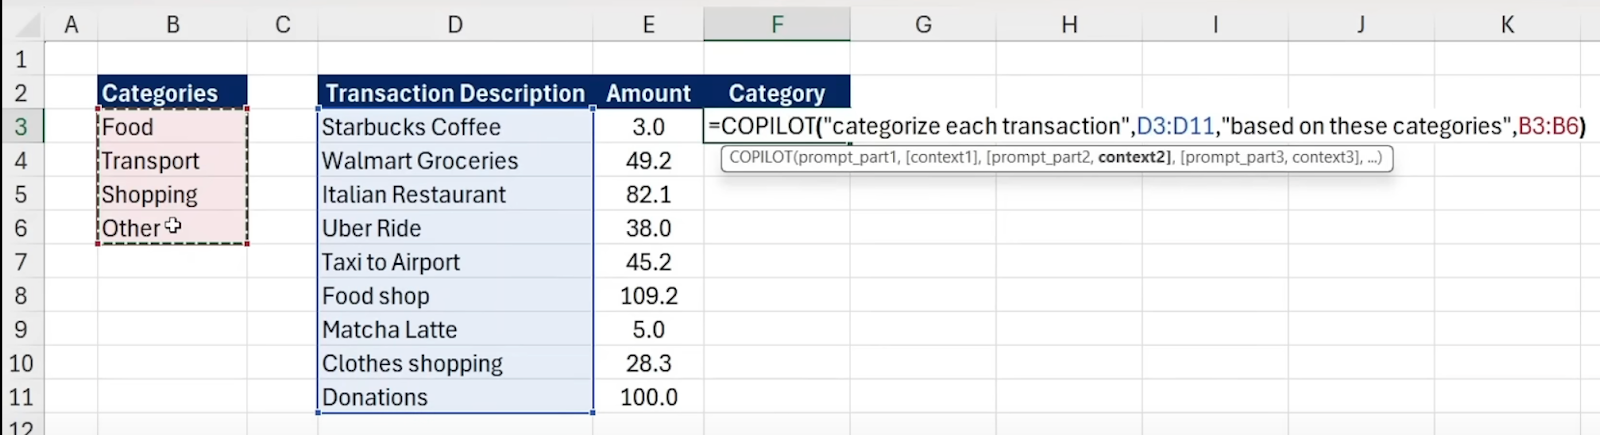Click the Category header cell in column F

777,93
